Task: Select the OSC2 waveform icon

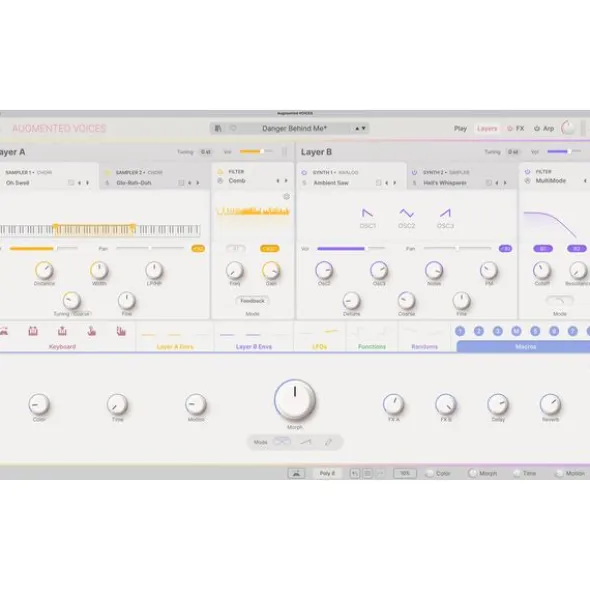Action: point(406,213)
